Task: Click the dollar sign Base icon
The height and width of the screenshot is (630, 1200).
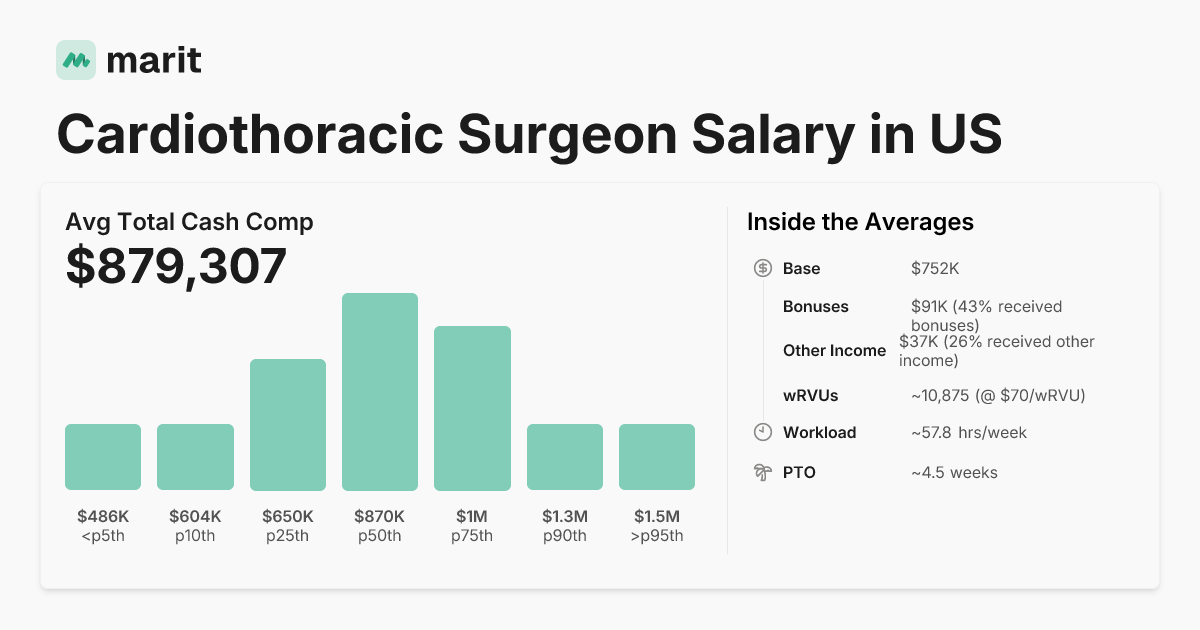Action: click(762, 268)
